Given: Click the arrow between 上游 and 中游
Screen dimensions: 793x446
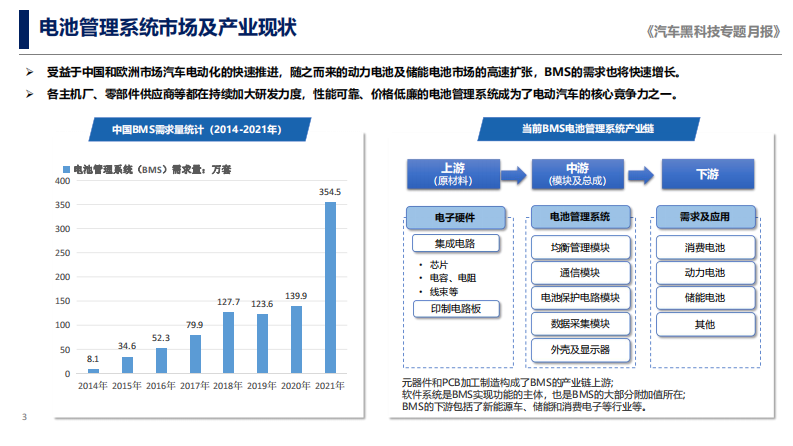Looking at the screenshot, I should tap(514, 176).
